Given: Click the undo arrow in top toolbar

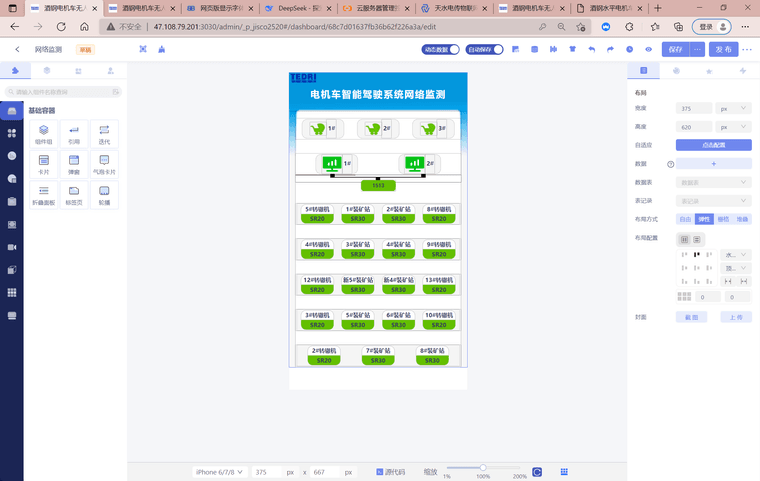Looking at the screenshot, I should coord(591,49).
